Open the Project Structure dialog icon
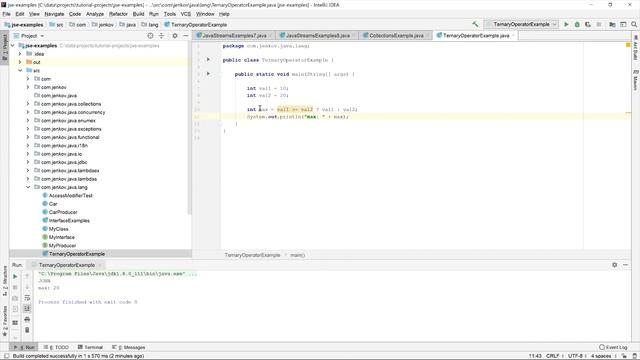The width and height of the screenshot is (640, 360). pyautogui.click(x=612, y=24)
